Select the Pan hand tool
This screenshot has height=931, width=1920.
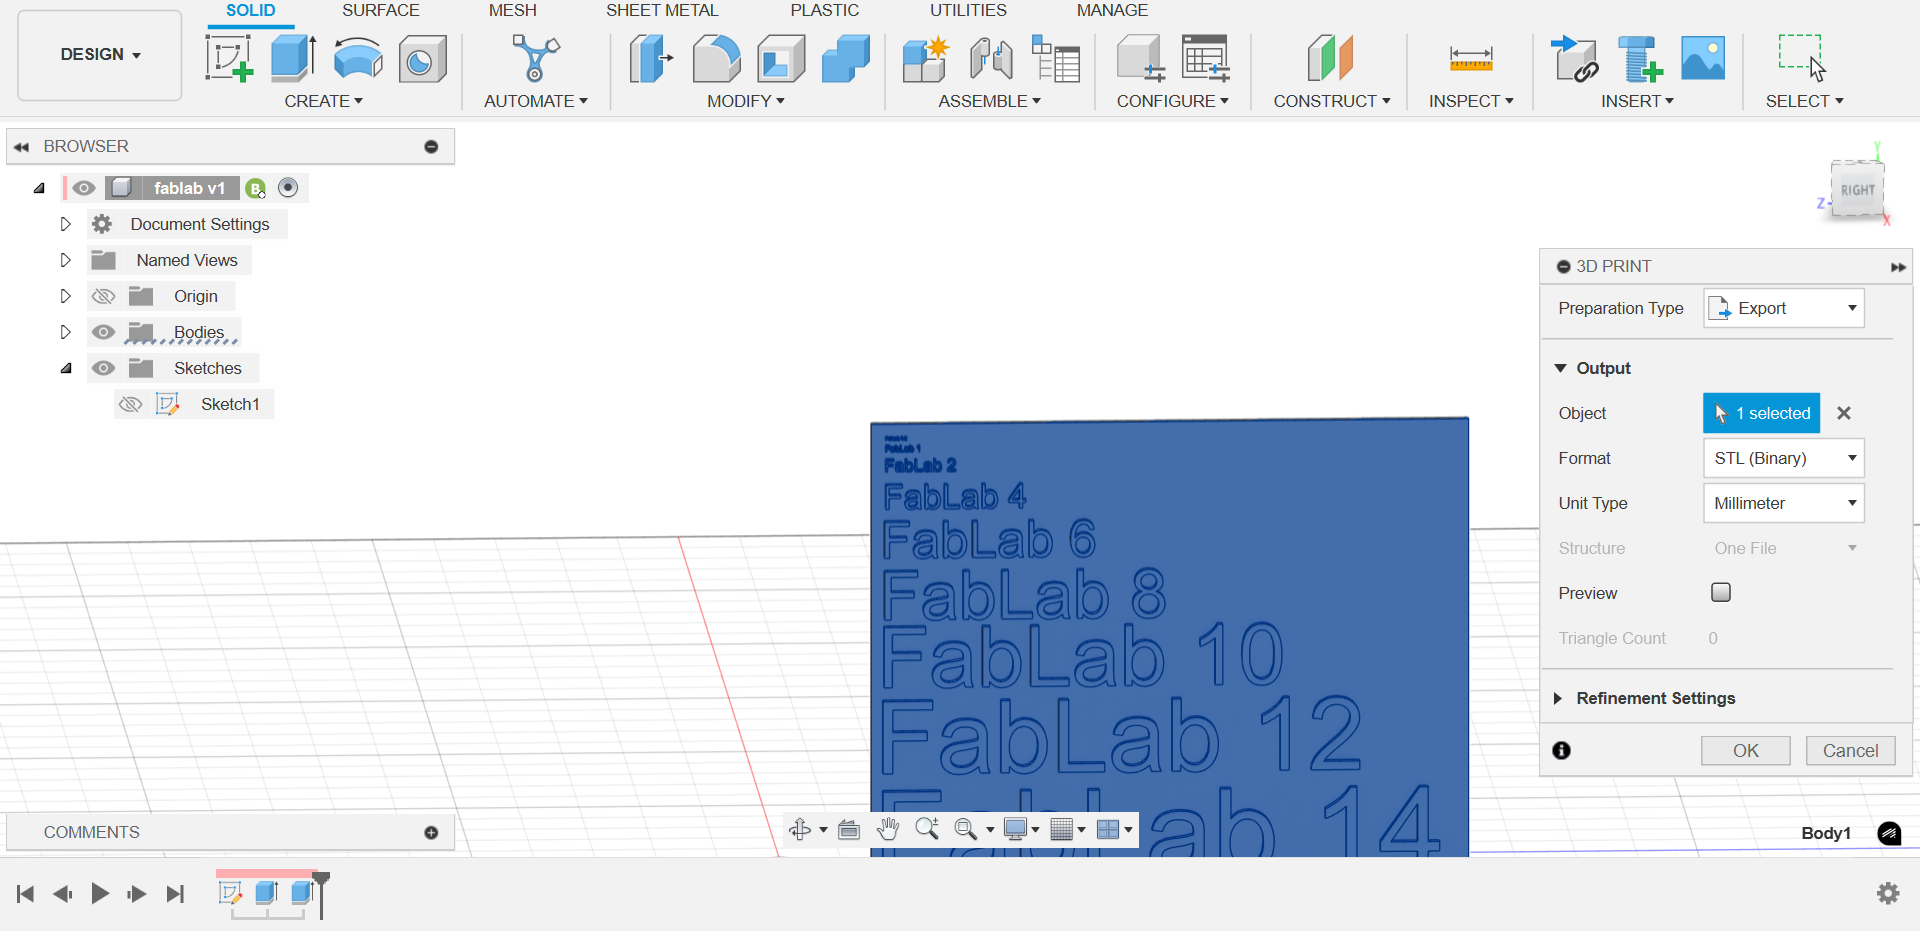(888, 829)
